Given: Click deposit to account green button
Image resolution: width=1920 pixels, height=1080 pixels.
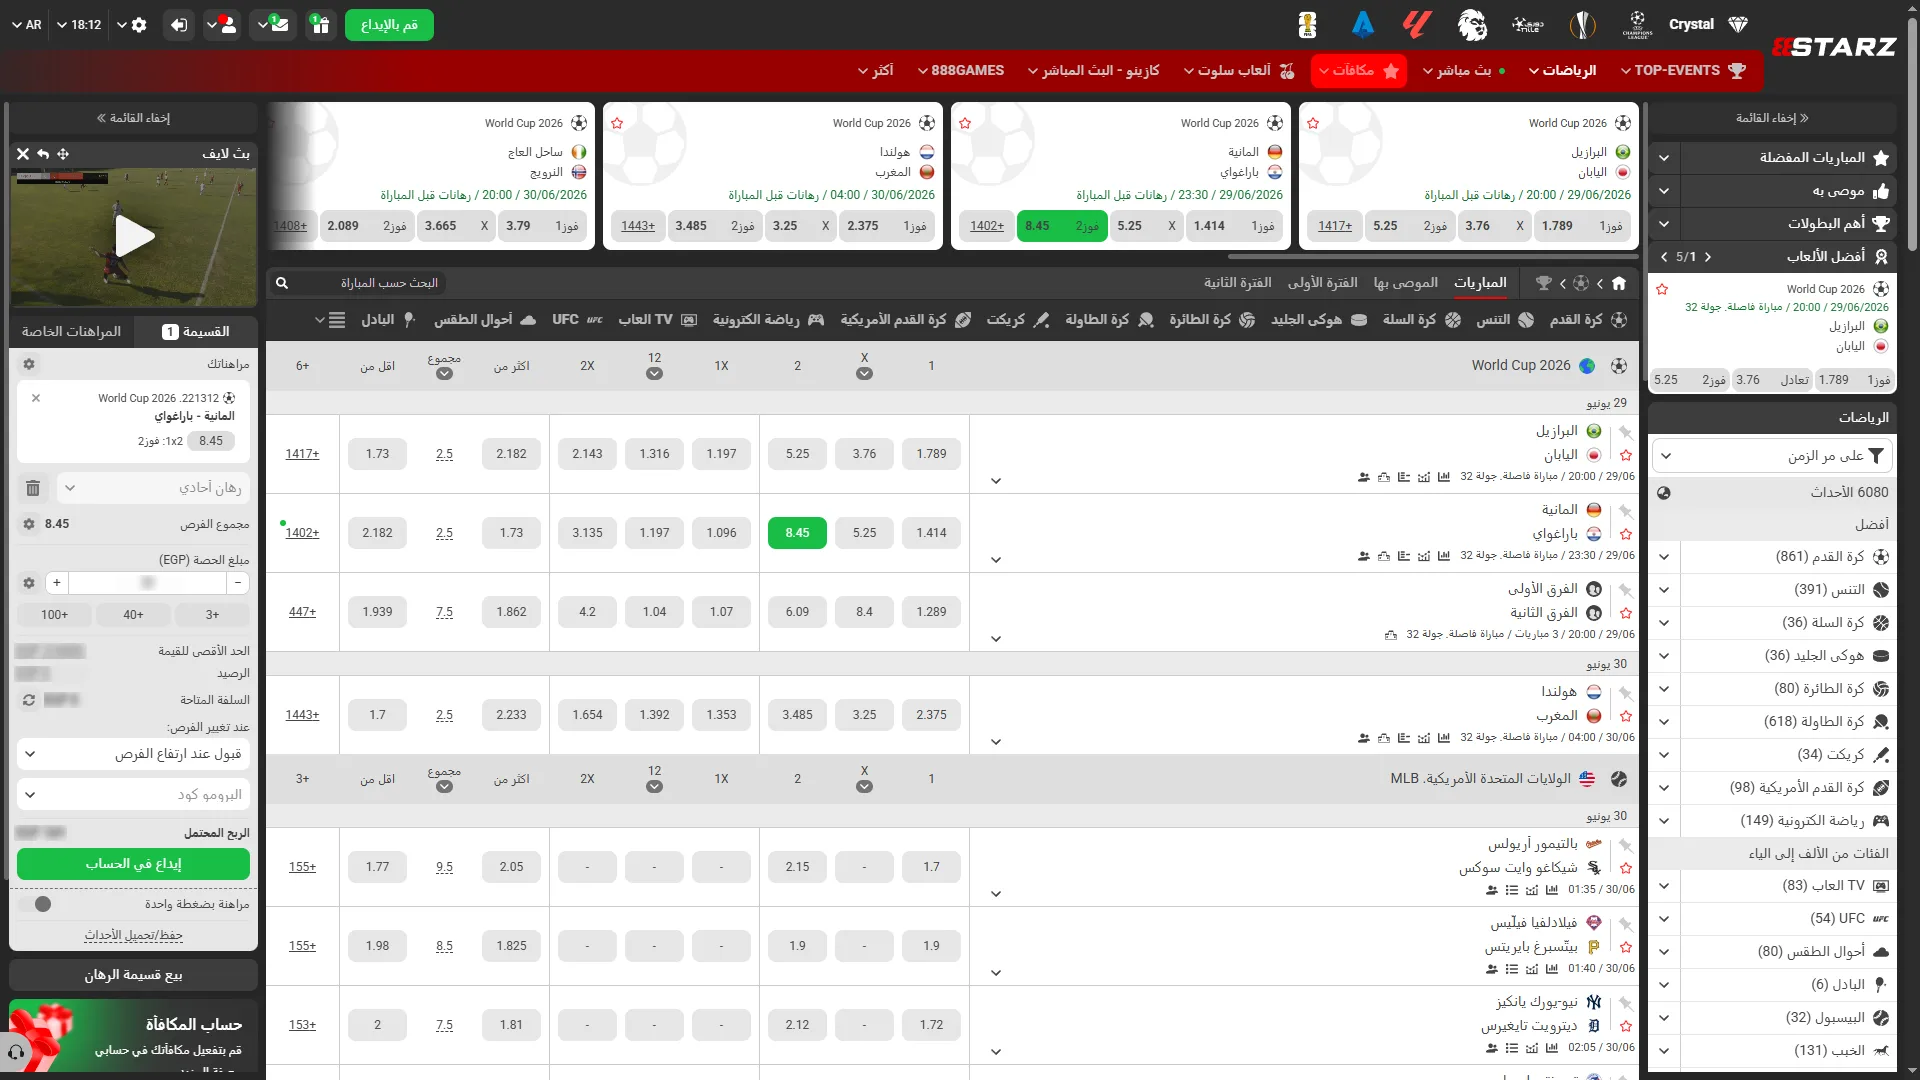Looking at the screenshot, I should [134, 864].
